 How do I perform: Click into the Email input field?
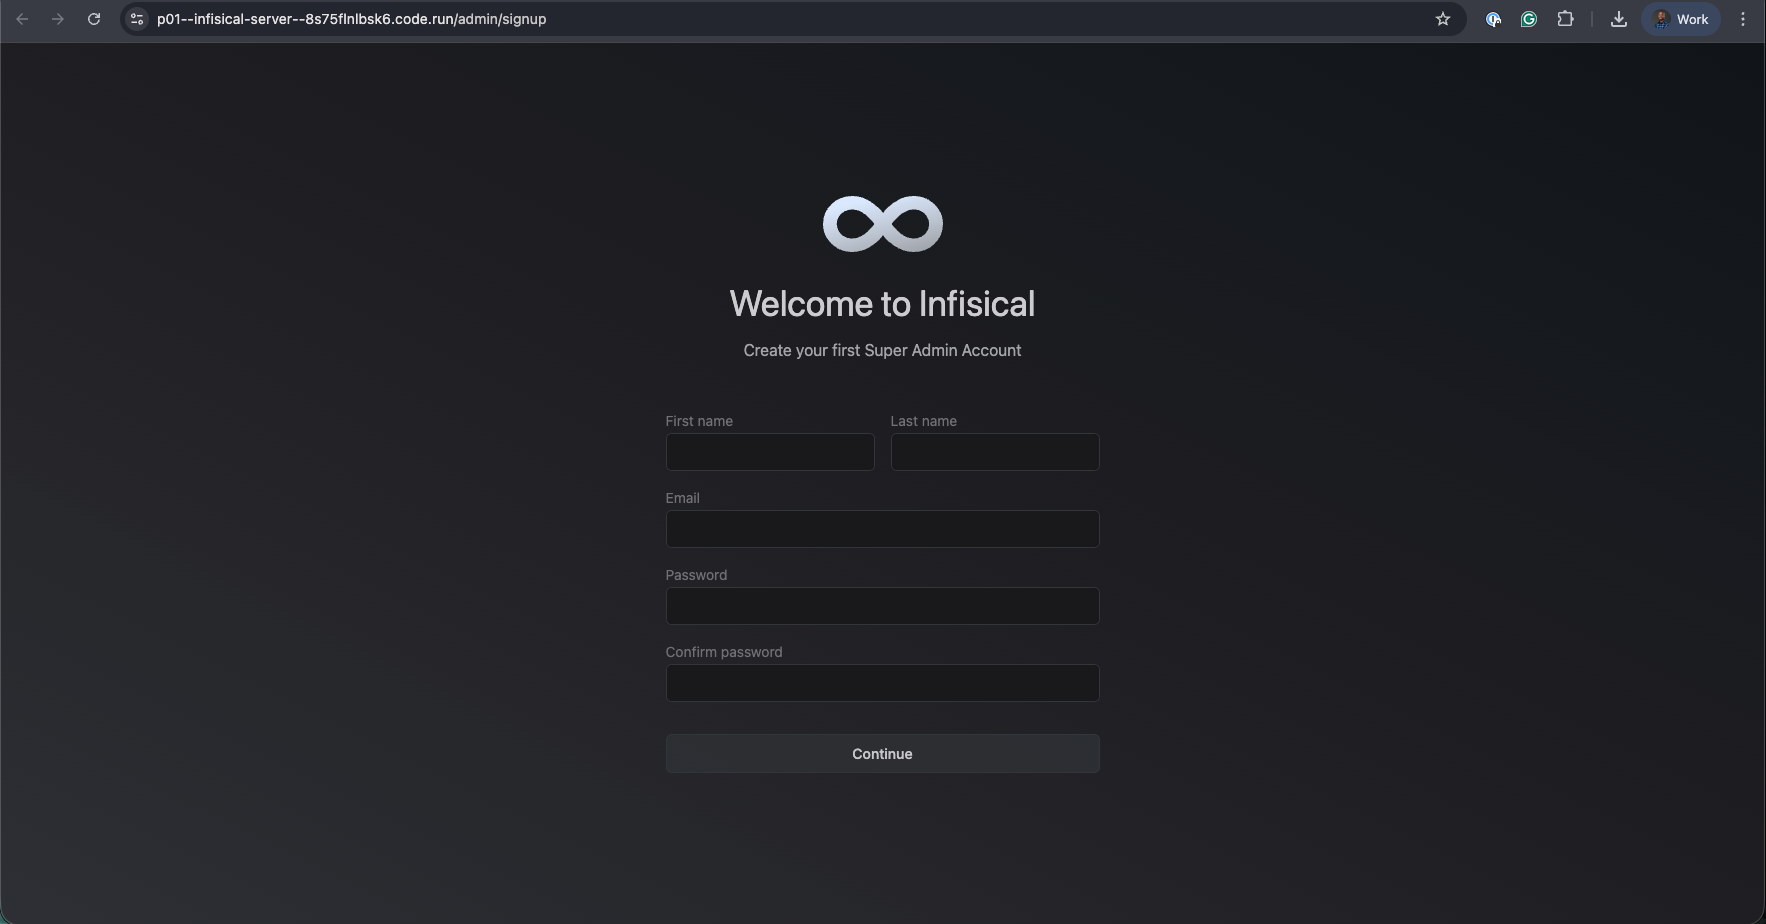pos(882,529)
